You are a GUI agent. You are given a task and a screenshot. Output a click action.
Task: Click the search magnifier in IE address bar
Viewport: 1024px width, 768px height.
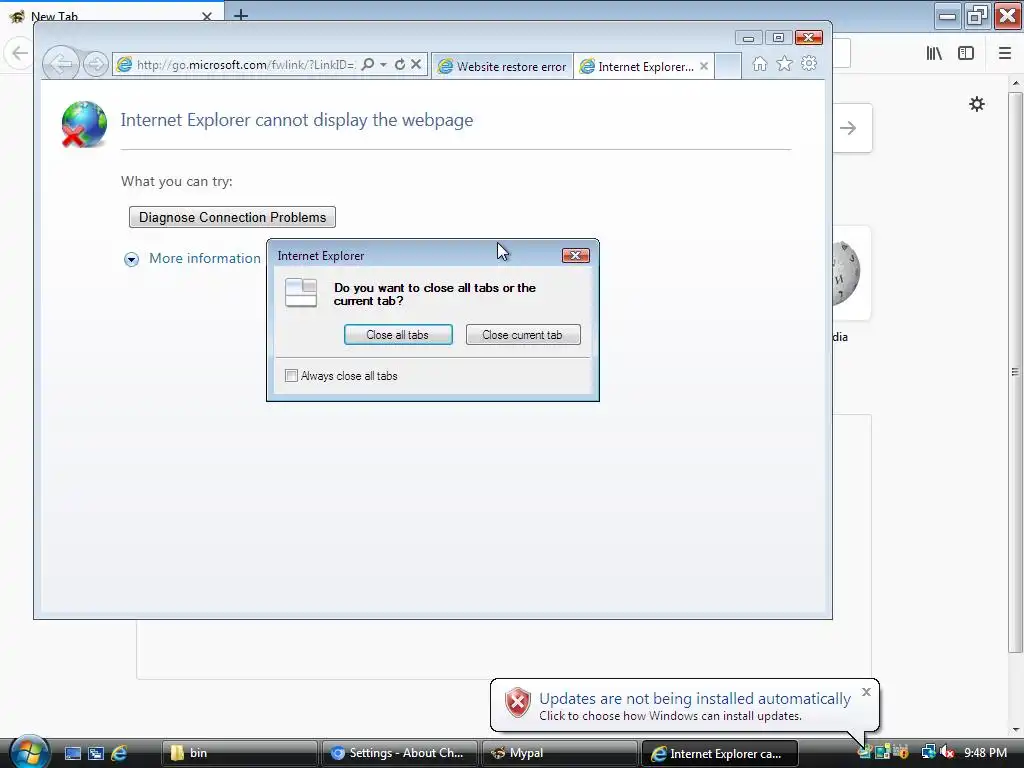pos(368,64)
